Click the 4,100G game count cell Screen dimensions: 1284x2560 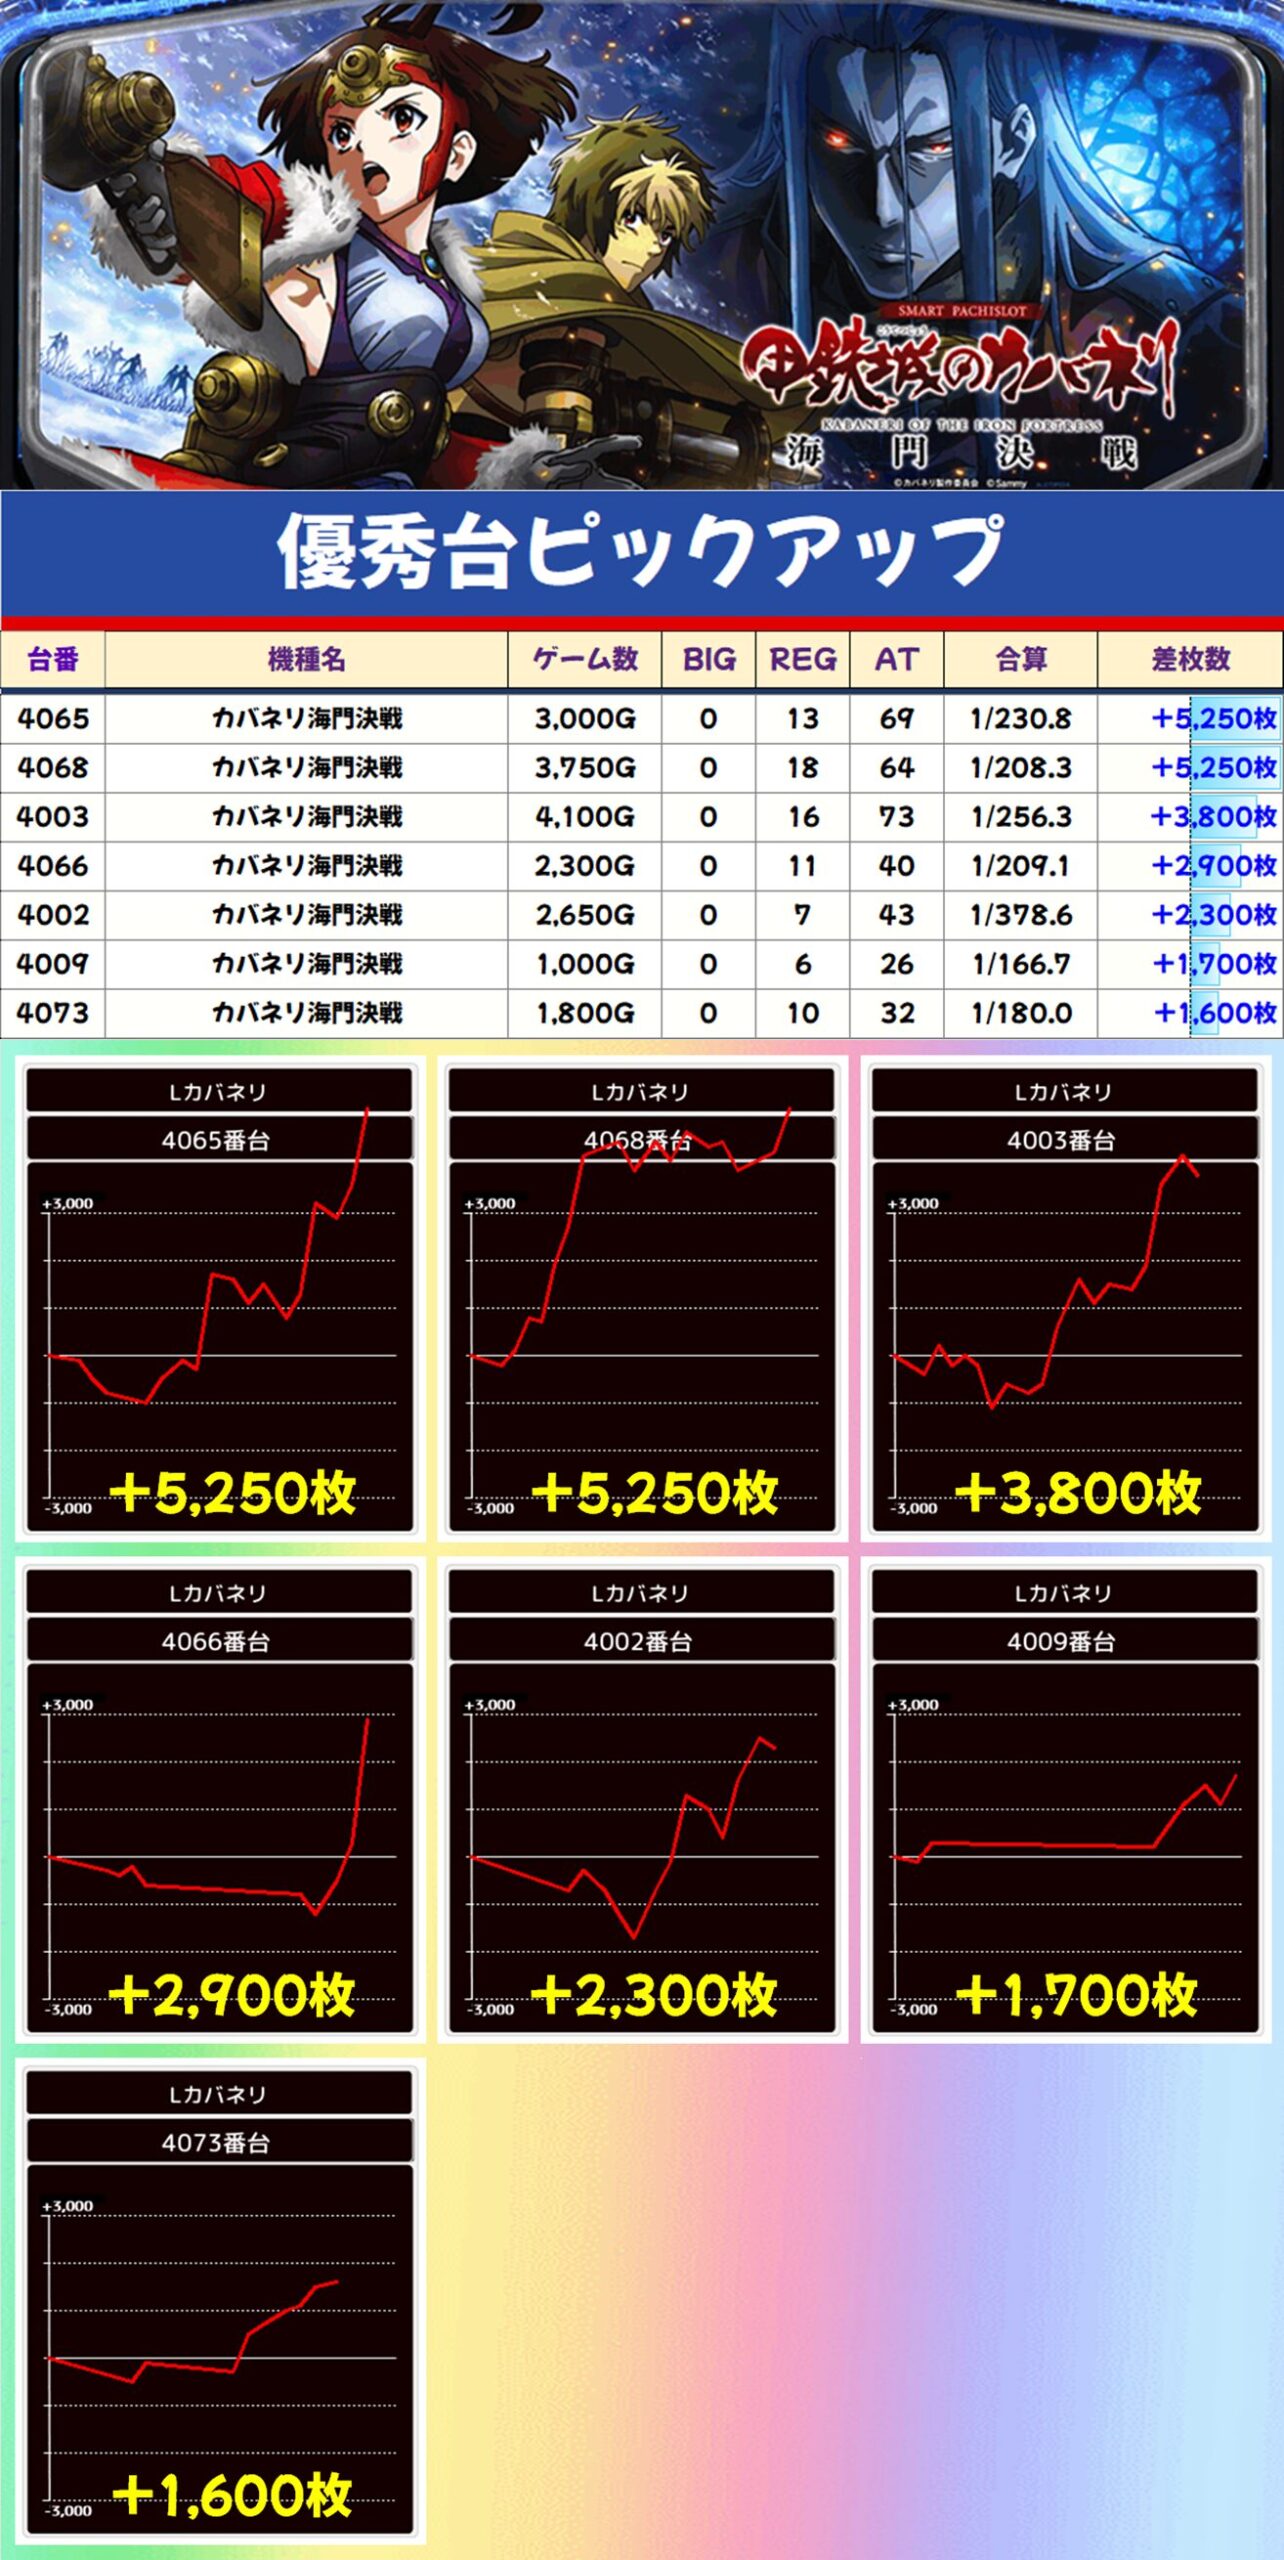point(585,817)
